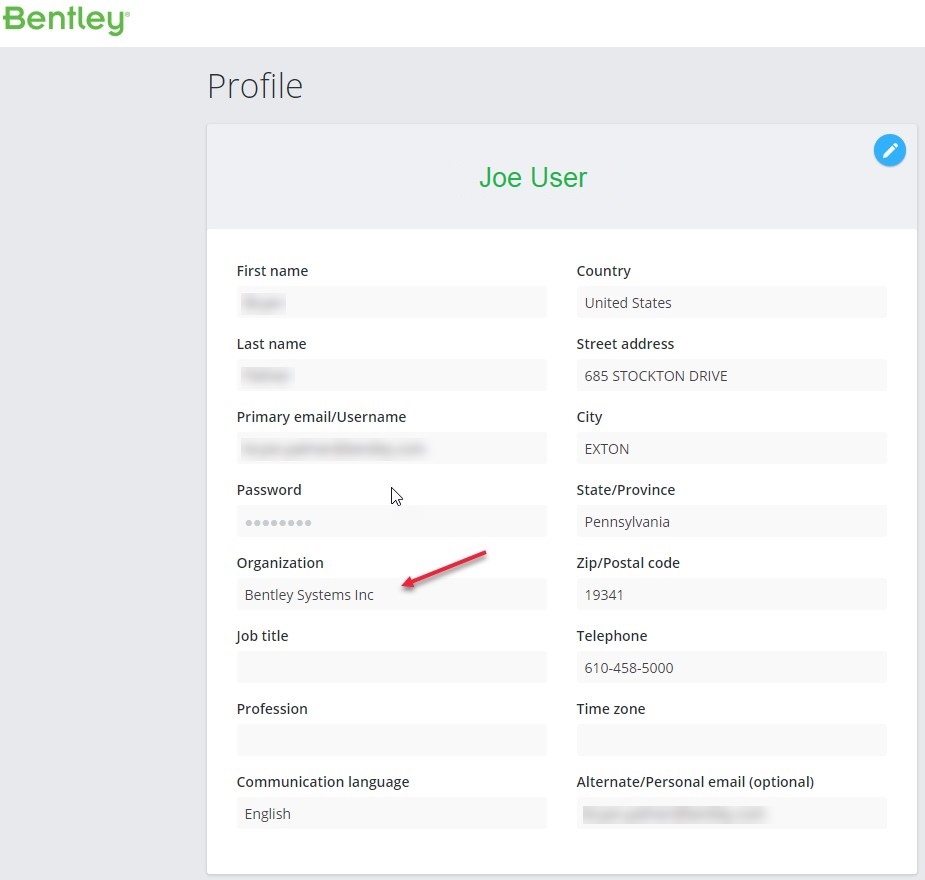Screen dimensions: 925x880
Task: Click the empty Profession field
Action: point(391,740)
